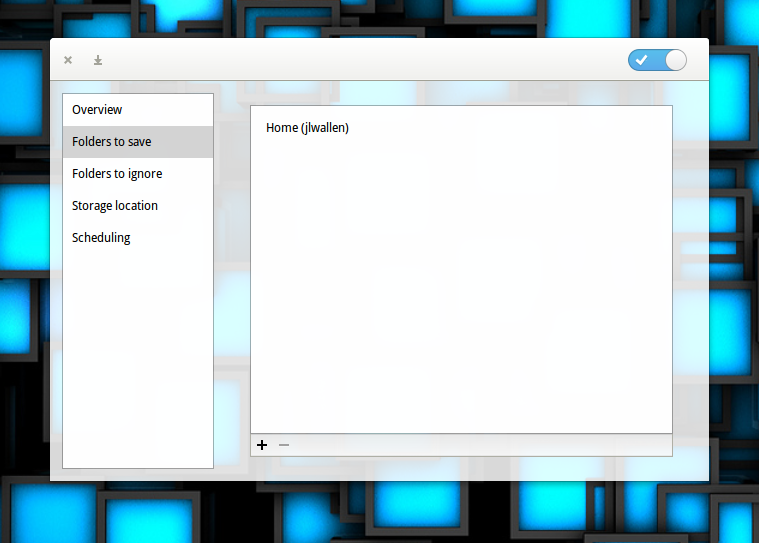The image size is (759, 543).
Task: Click the download/restore arrow icon
Action: (98, 60)
